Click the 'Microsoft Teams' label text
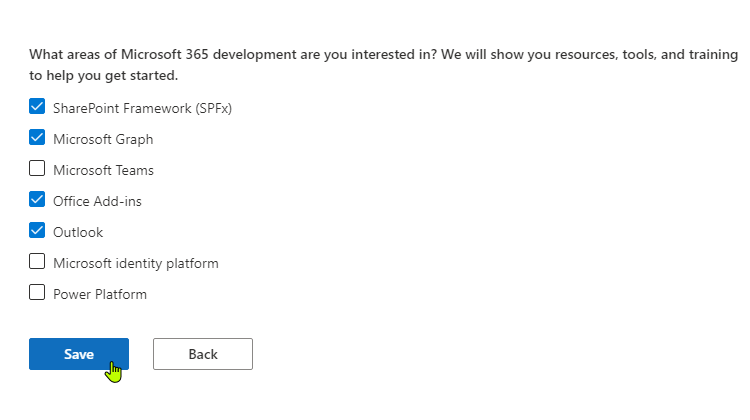Screen dimensions: 750x420 [103, 170]
